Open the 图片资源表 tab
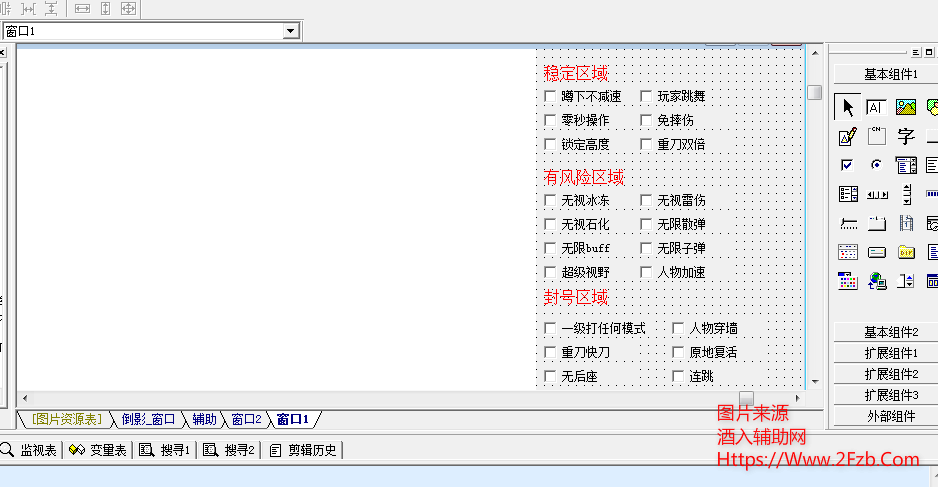The width and height of the screenshot is (938, 487). coord(67,419)
